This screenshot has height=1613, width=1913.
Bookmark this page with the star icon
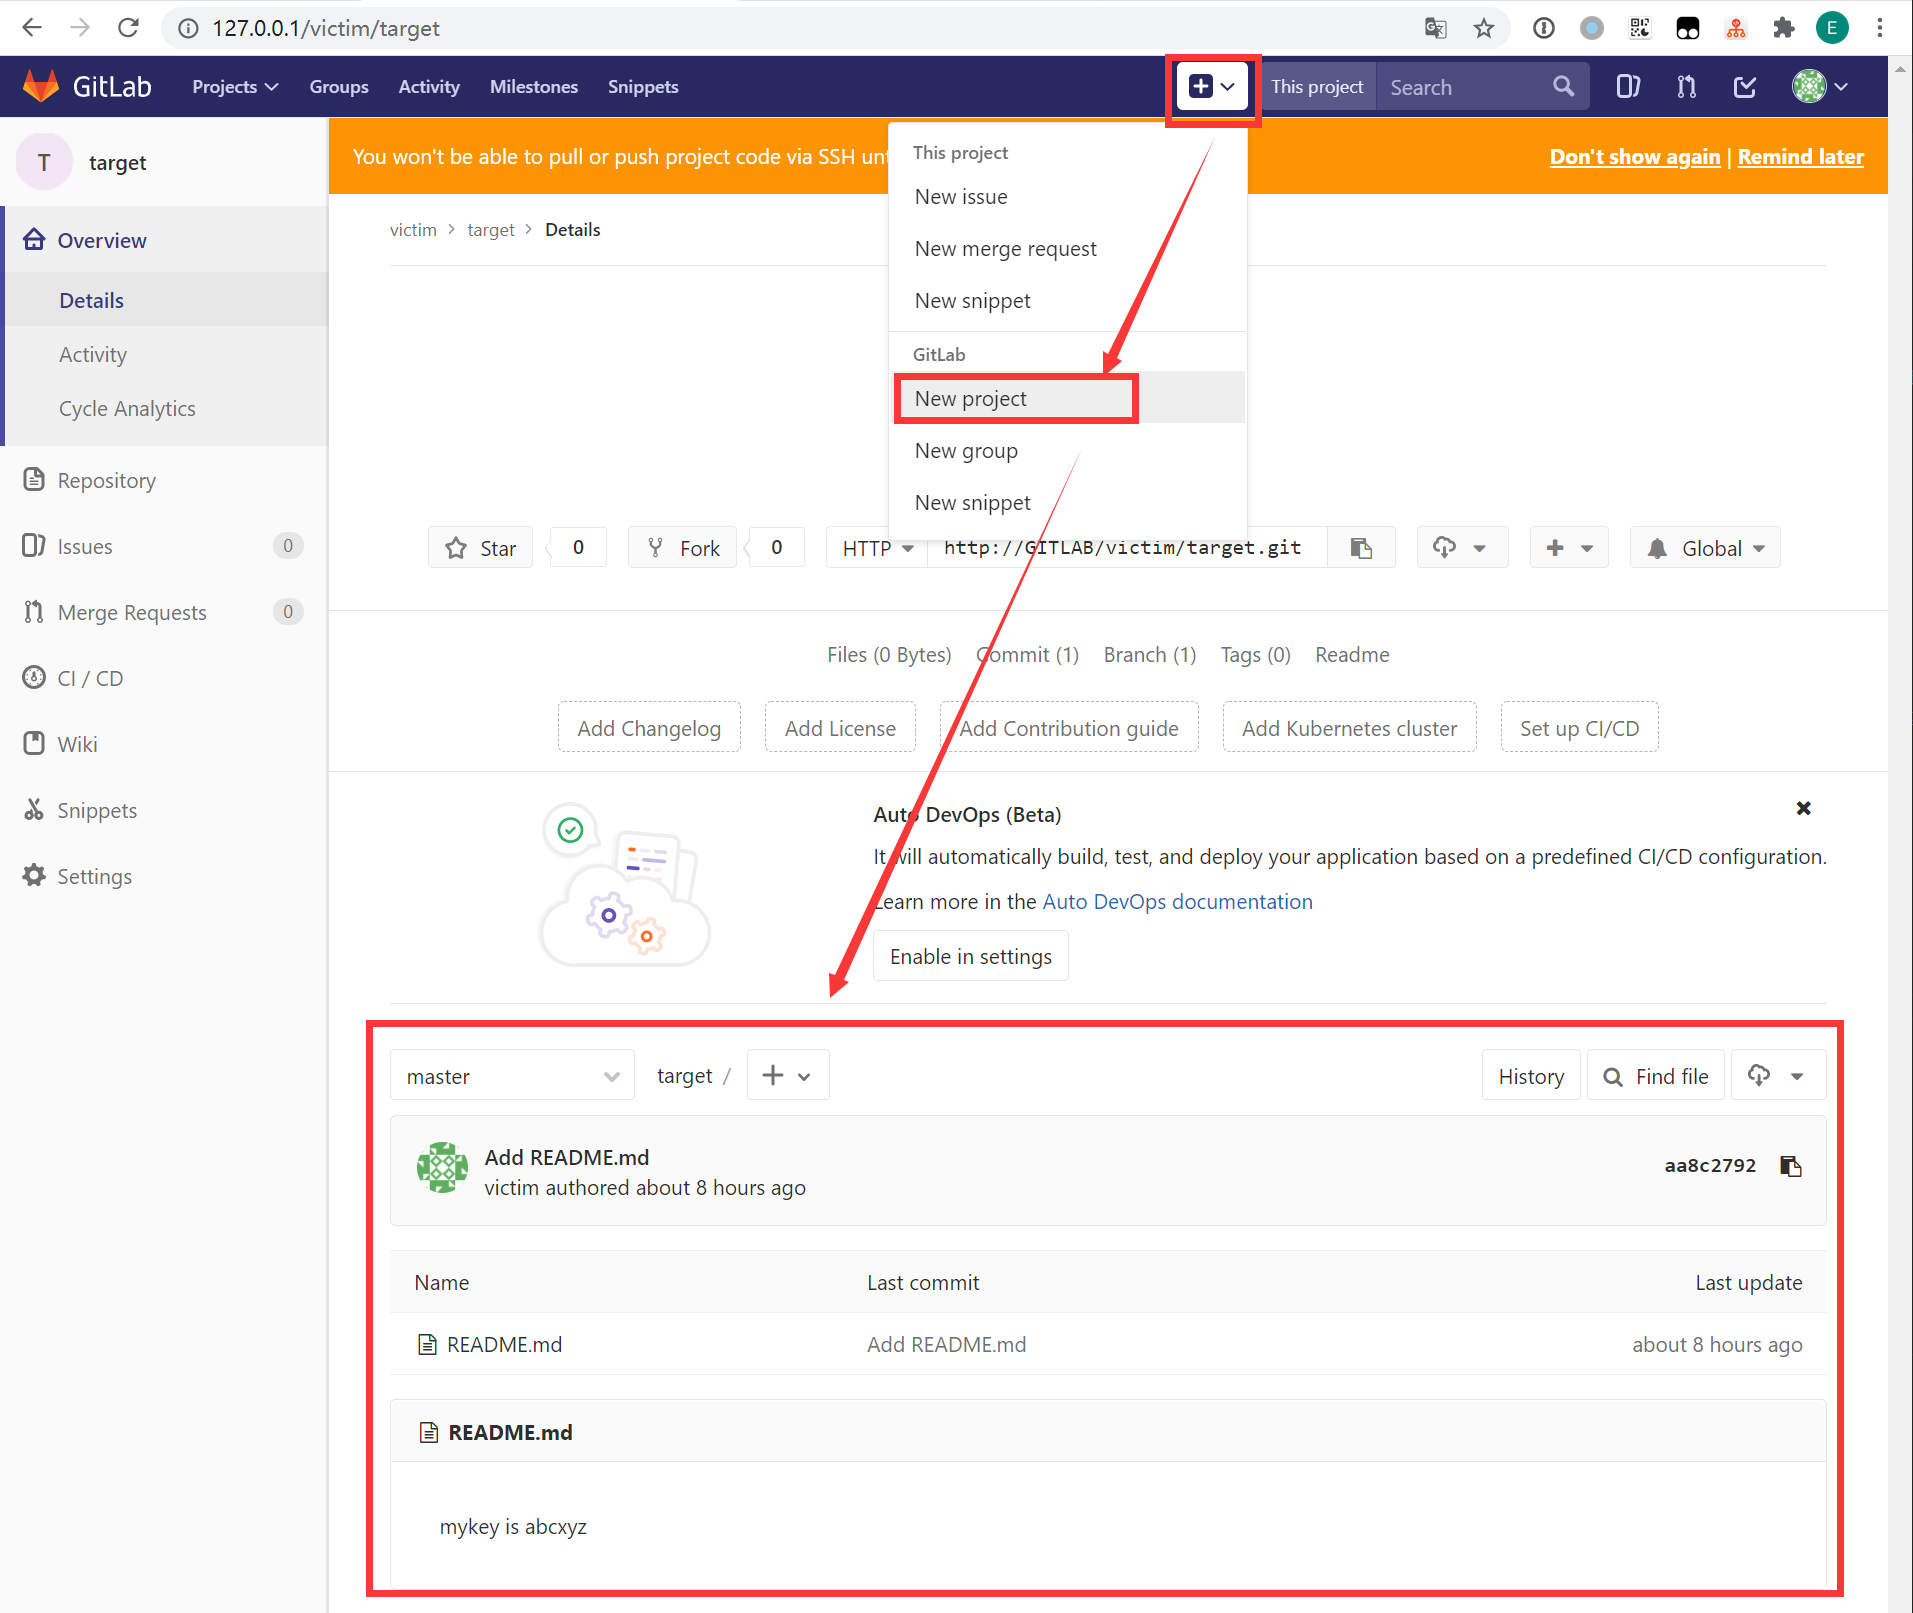point(1484,28)
